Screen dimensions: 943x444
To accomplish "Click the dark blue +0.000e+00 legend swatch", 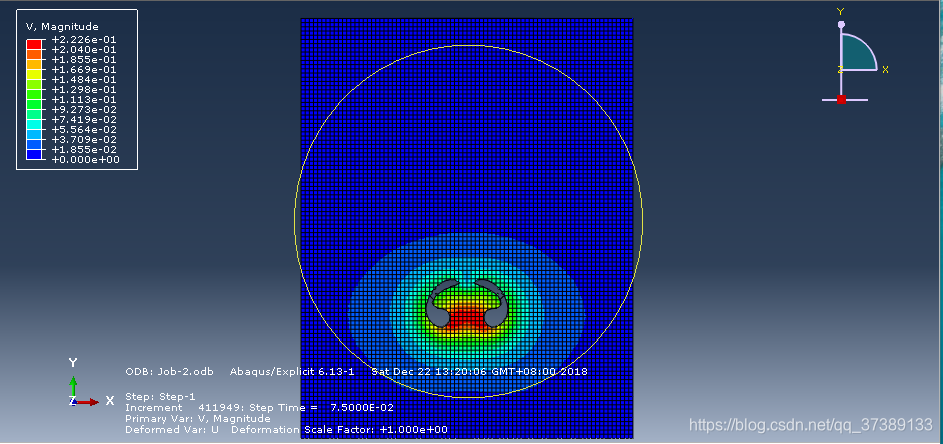I will coord(34,157).
